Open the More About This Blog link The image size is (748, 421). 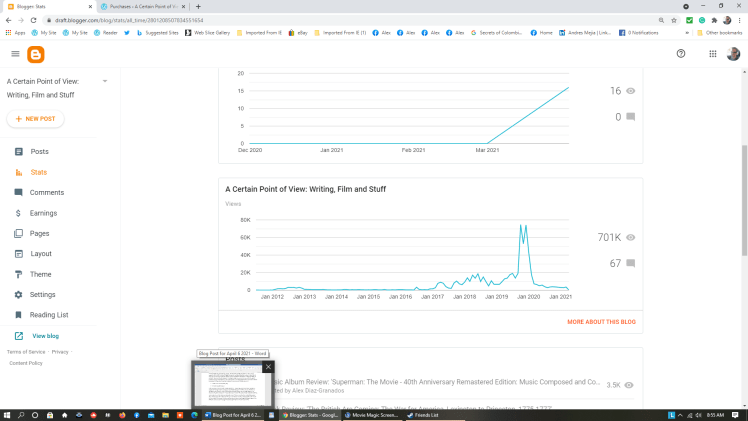[601, 322]
